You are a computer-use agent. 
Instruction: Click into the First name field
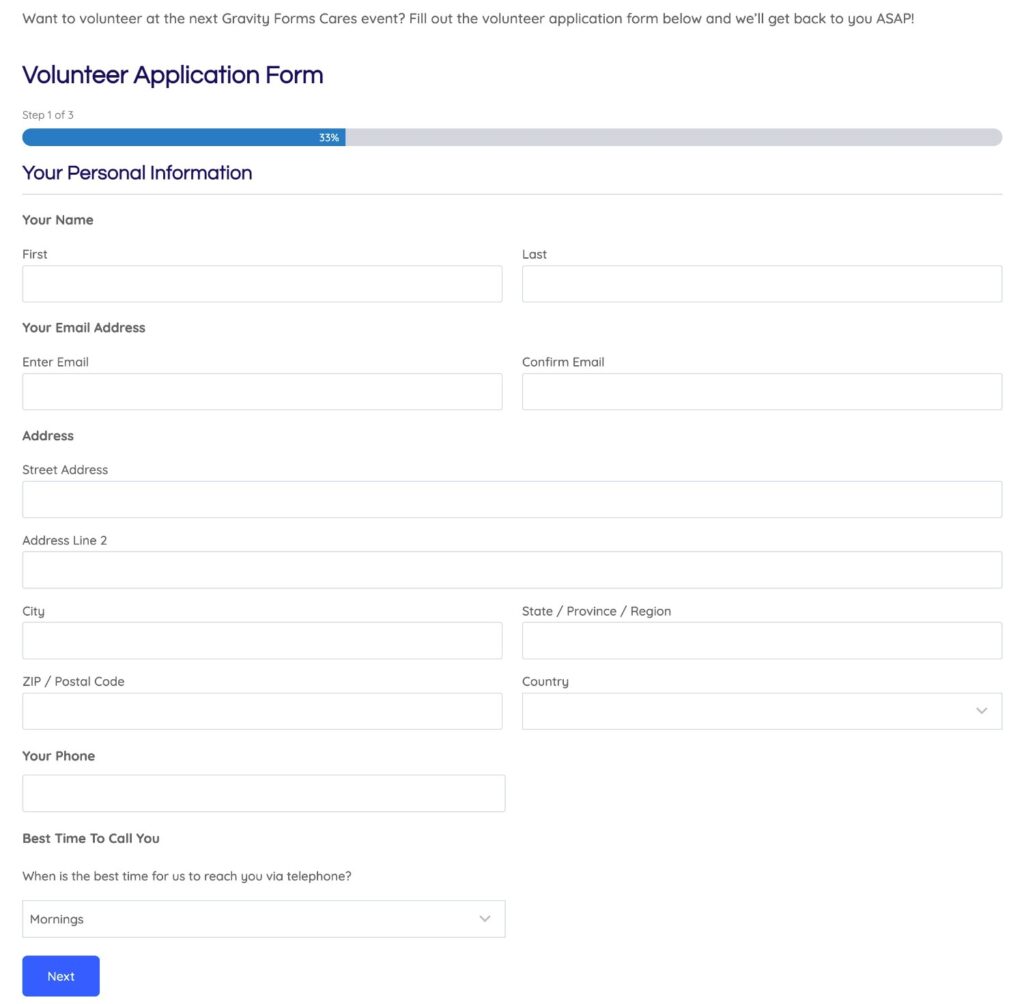262,283
